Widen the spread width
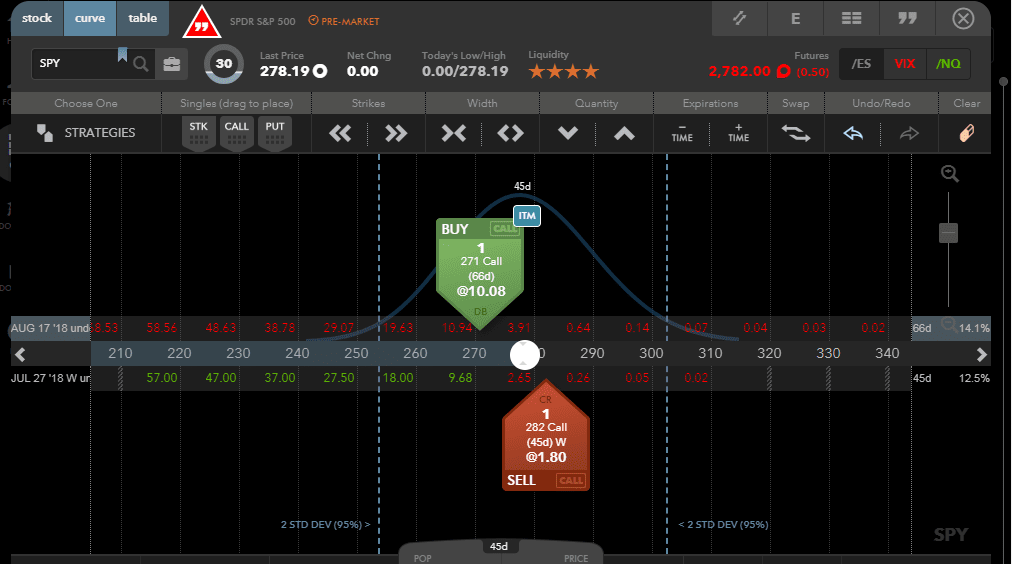1012x564 pixels. pos(510,133)
